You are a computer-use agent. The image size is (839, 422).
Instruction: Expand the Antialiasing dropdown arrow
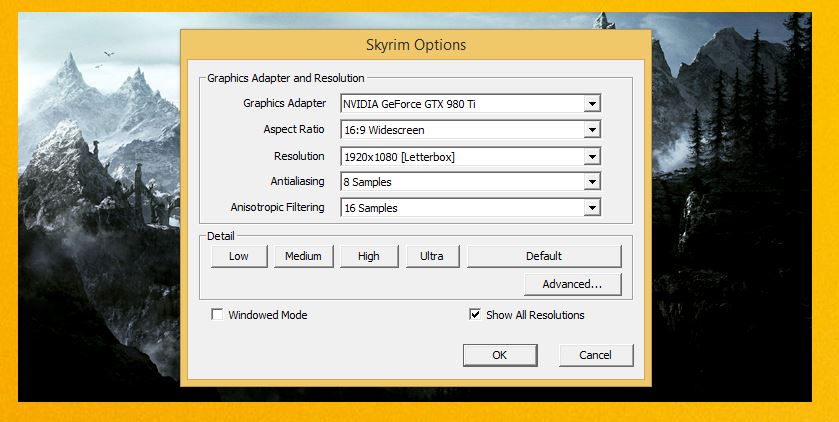pos(592,182)
